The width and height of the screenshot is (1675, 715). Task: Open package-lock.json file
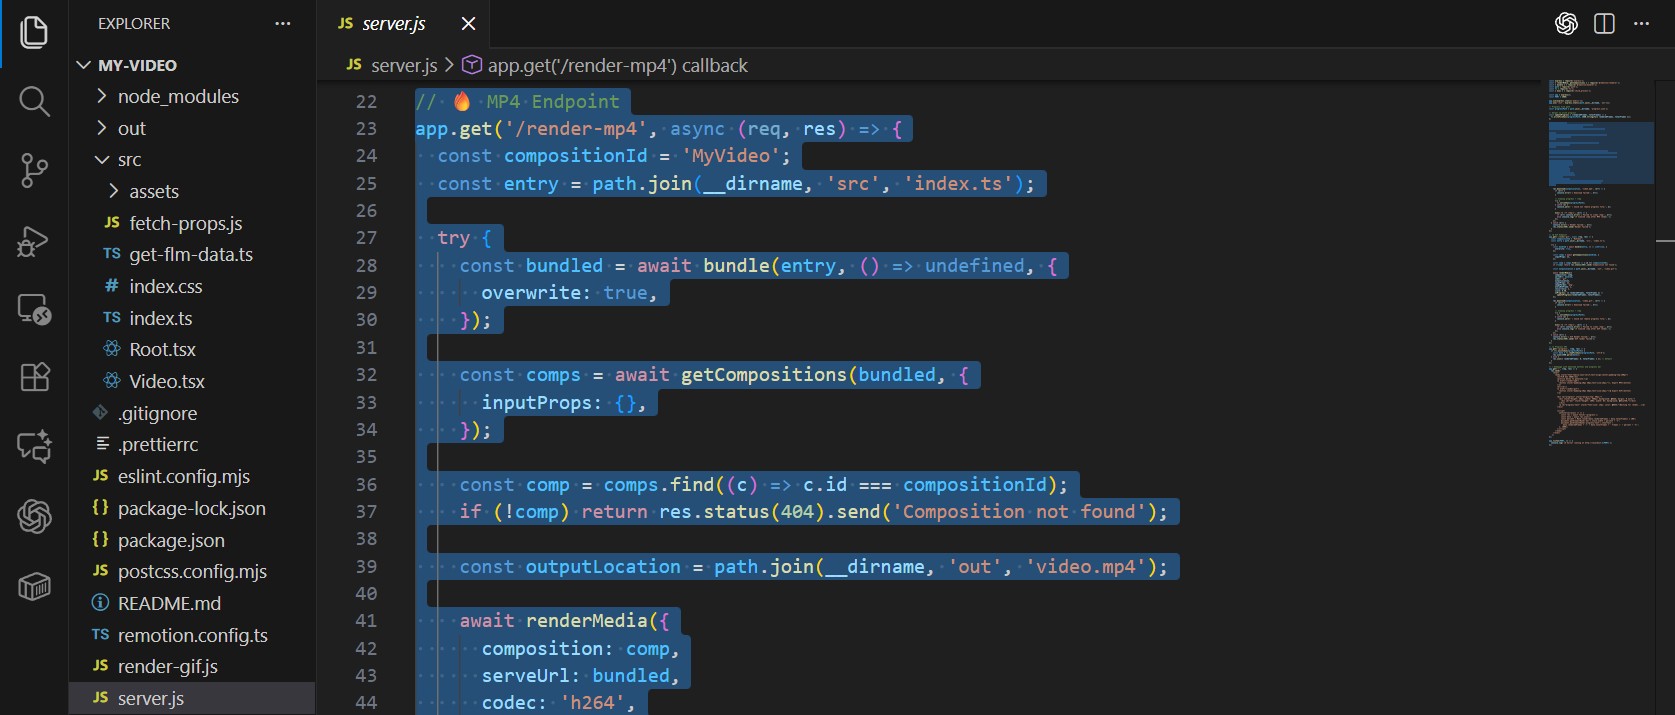click(x=192, y=509)
